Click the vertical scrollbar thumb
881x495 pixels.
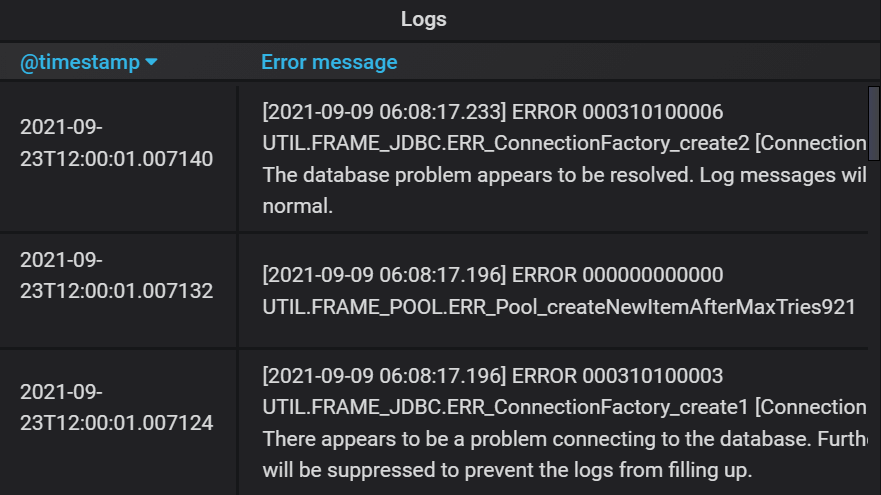(x=874, y=124)
